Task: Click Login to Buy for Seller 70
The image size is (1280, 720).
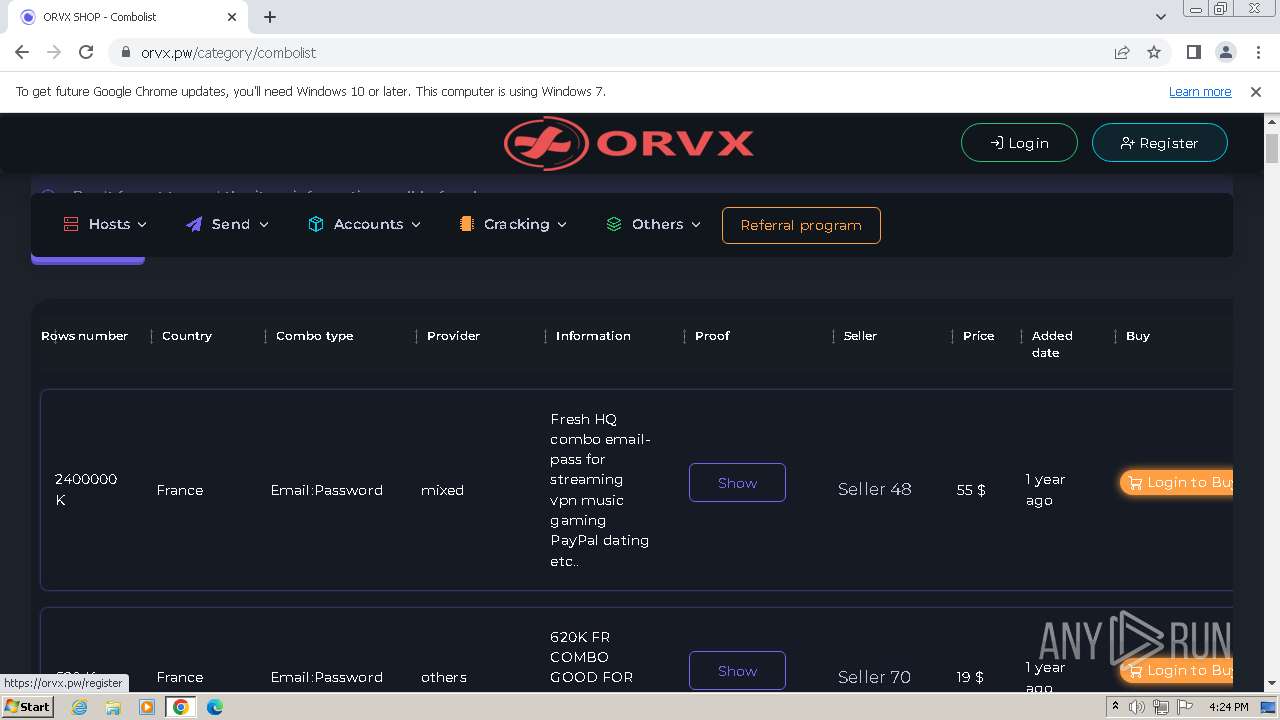Action: click(x=1176, y=670)
